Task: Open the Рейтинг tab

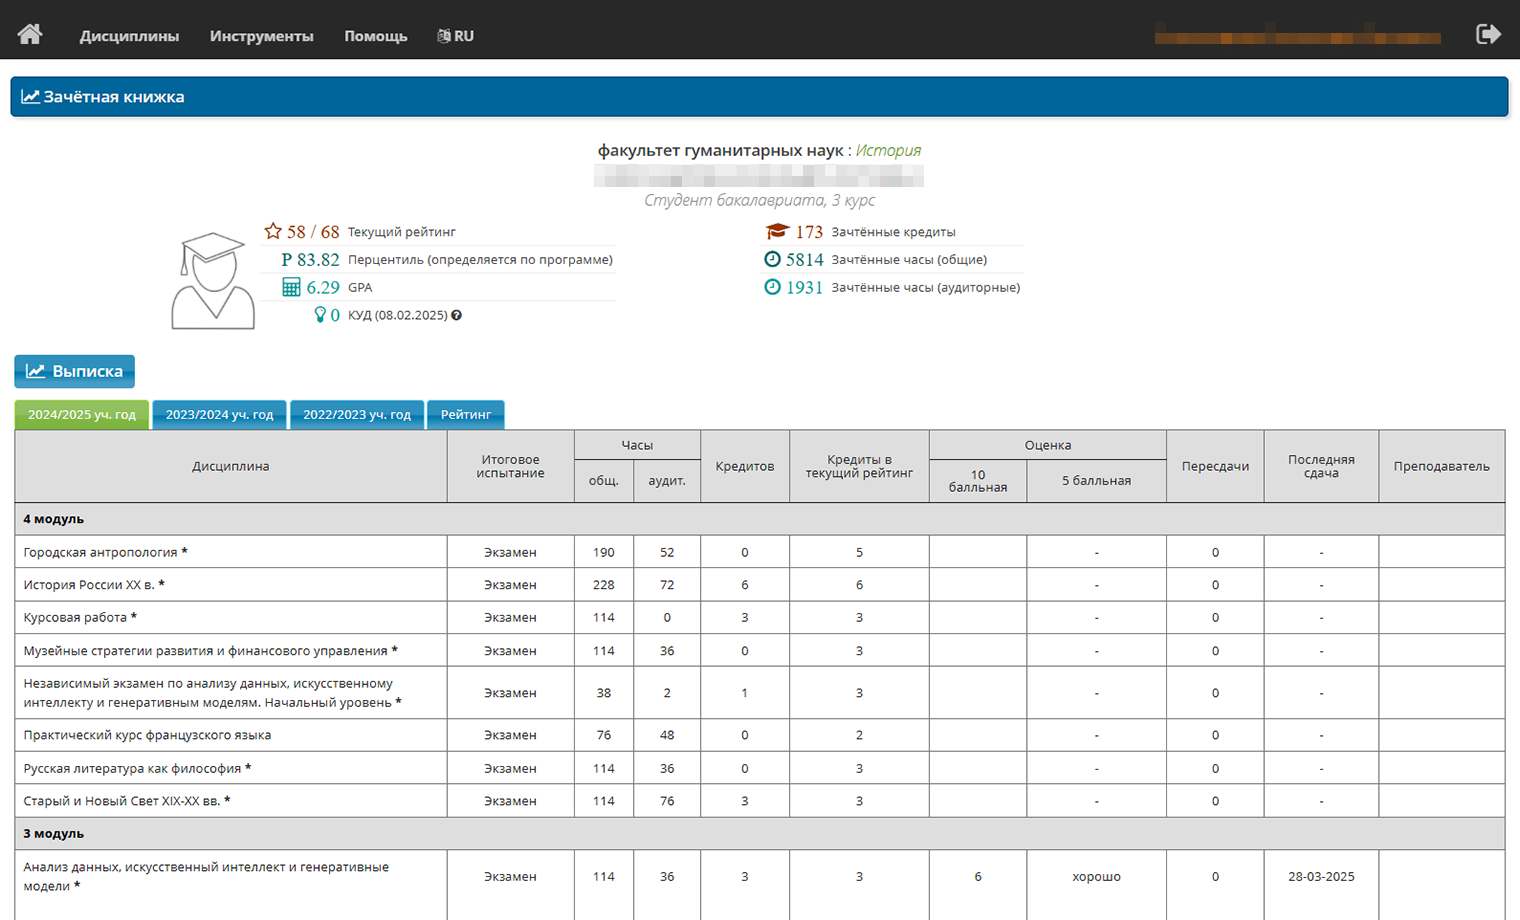Action: coord(466,415)
